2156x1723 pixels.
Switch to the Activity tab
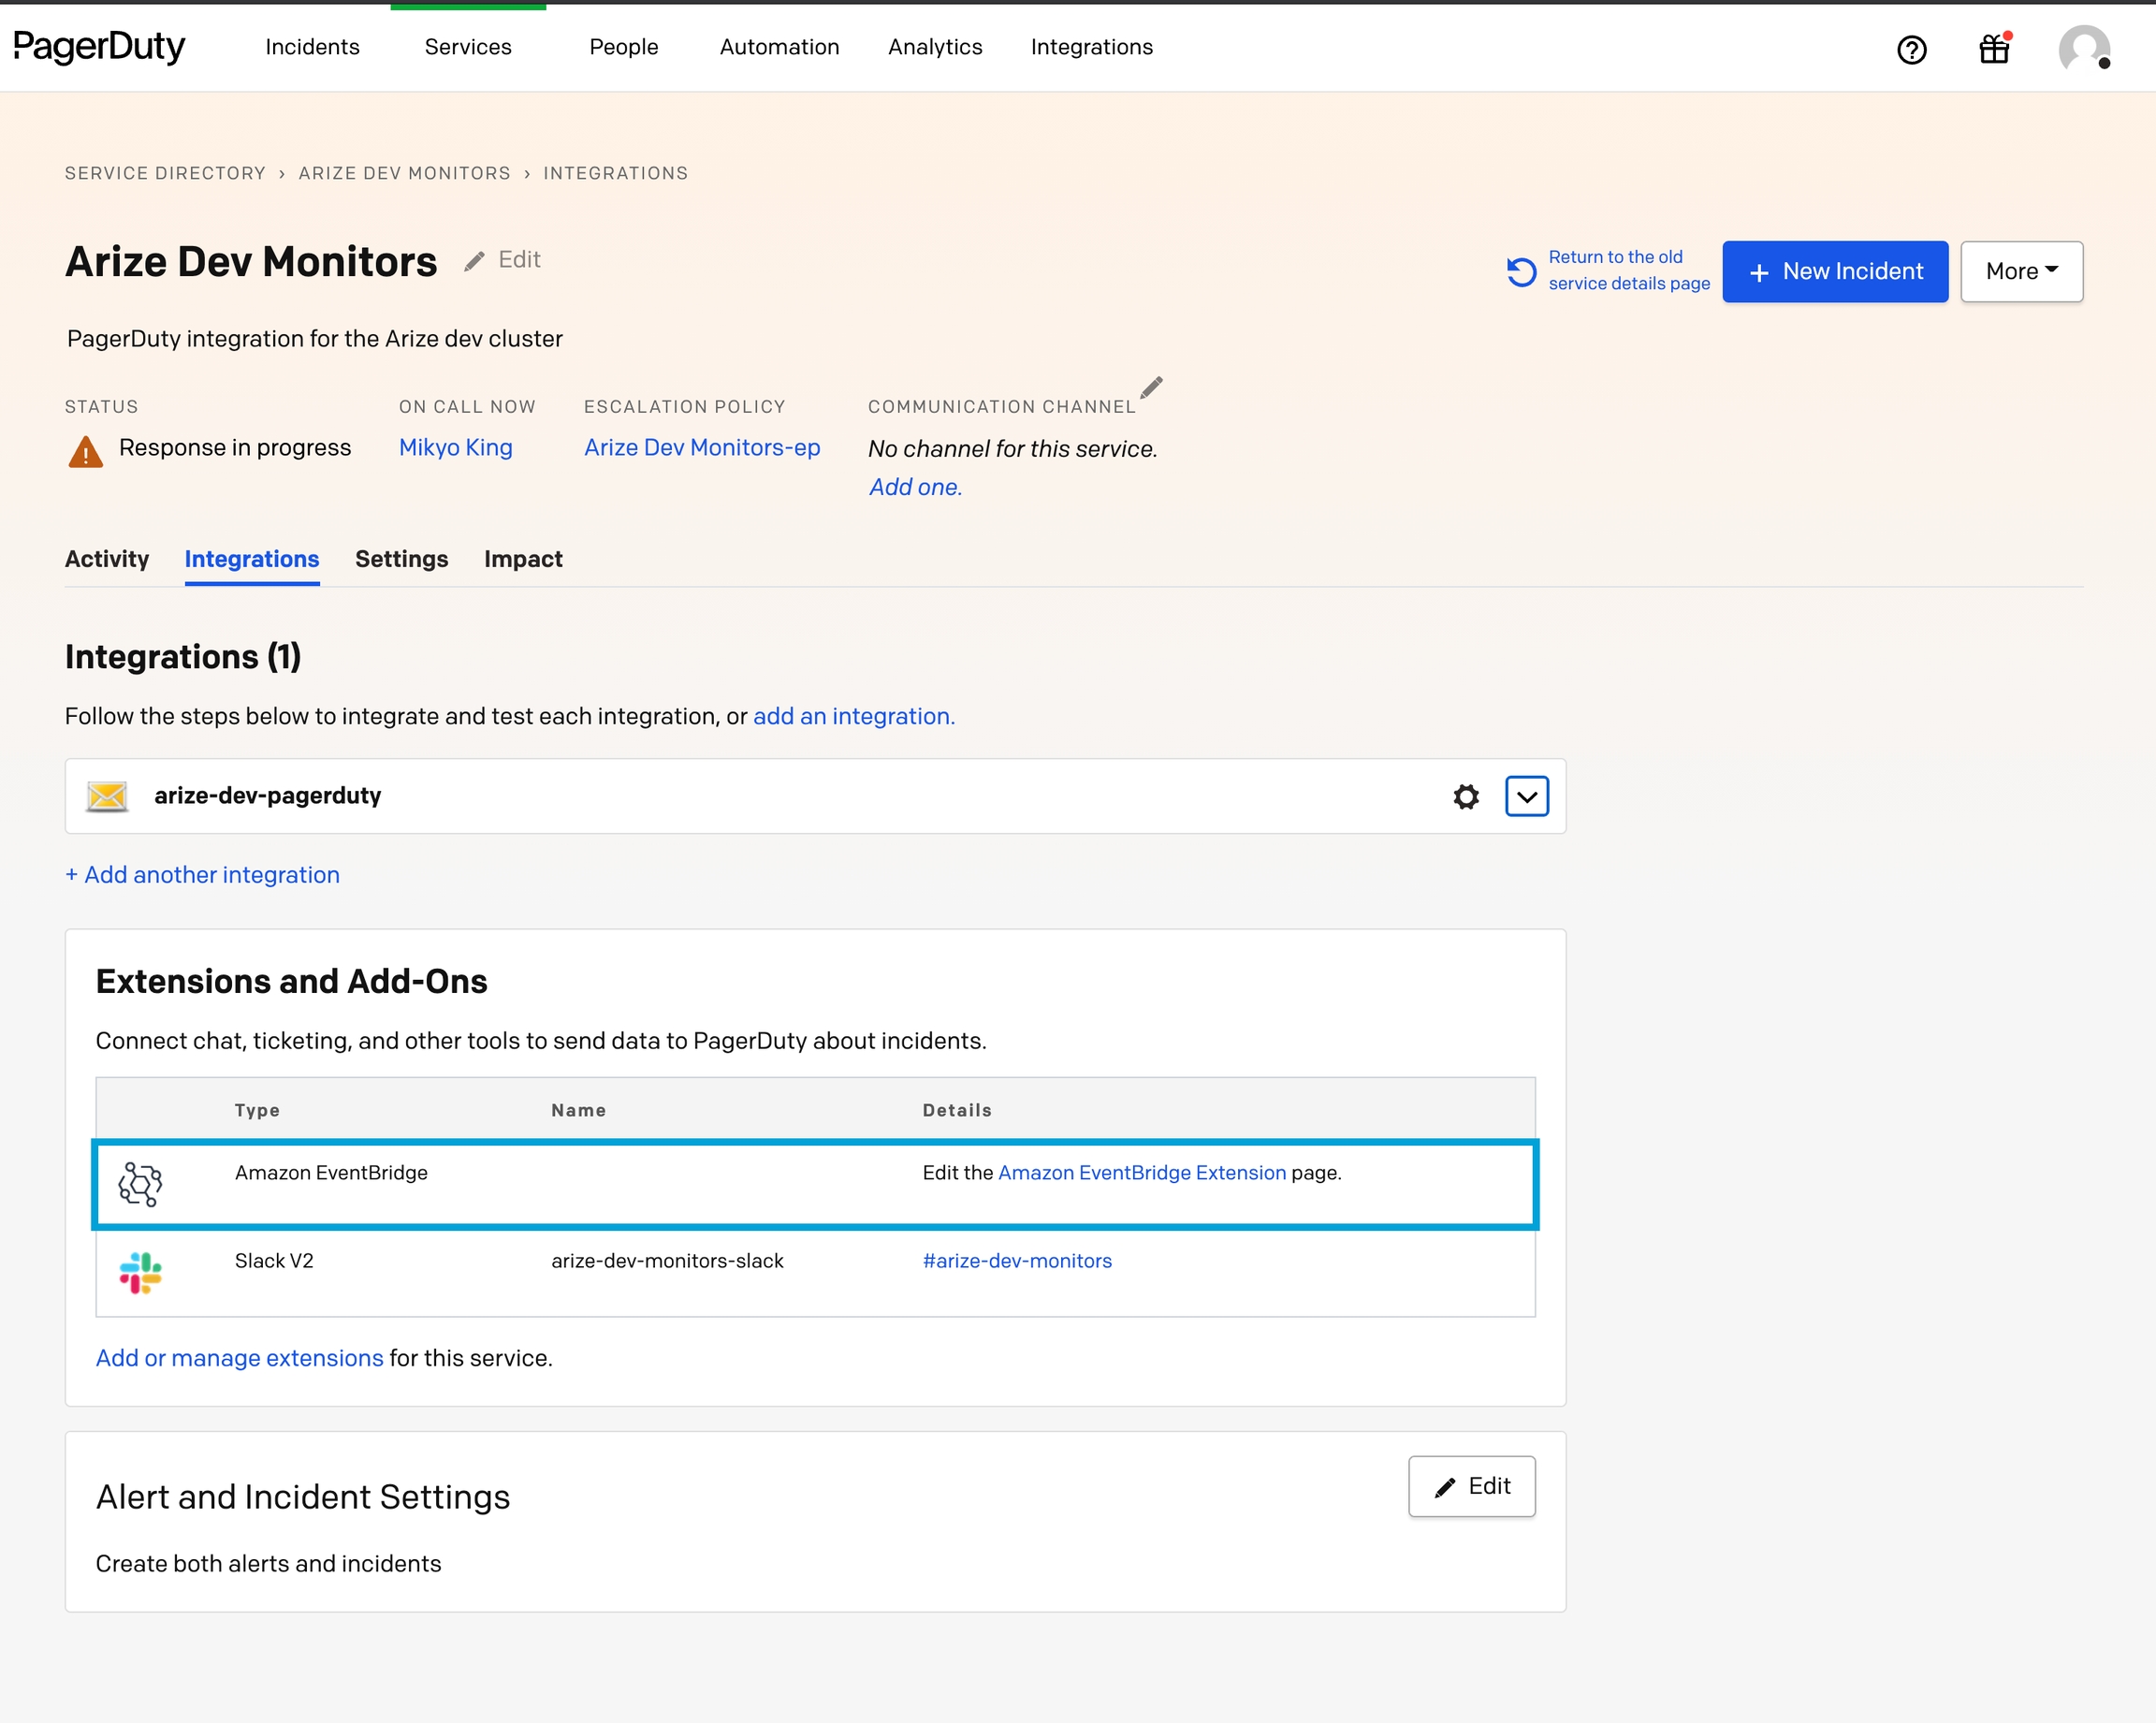click(106, 559)
